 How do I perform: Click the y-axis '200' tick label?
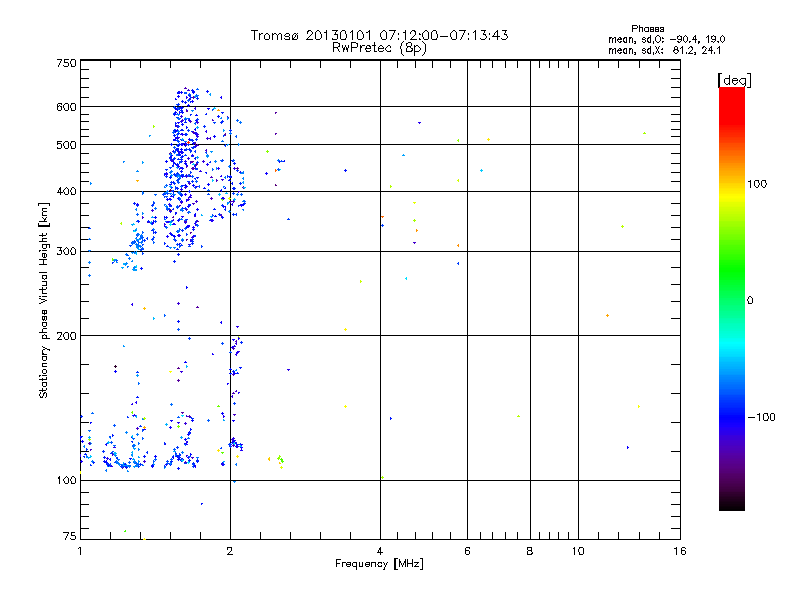(66, 336)
